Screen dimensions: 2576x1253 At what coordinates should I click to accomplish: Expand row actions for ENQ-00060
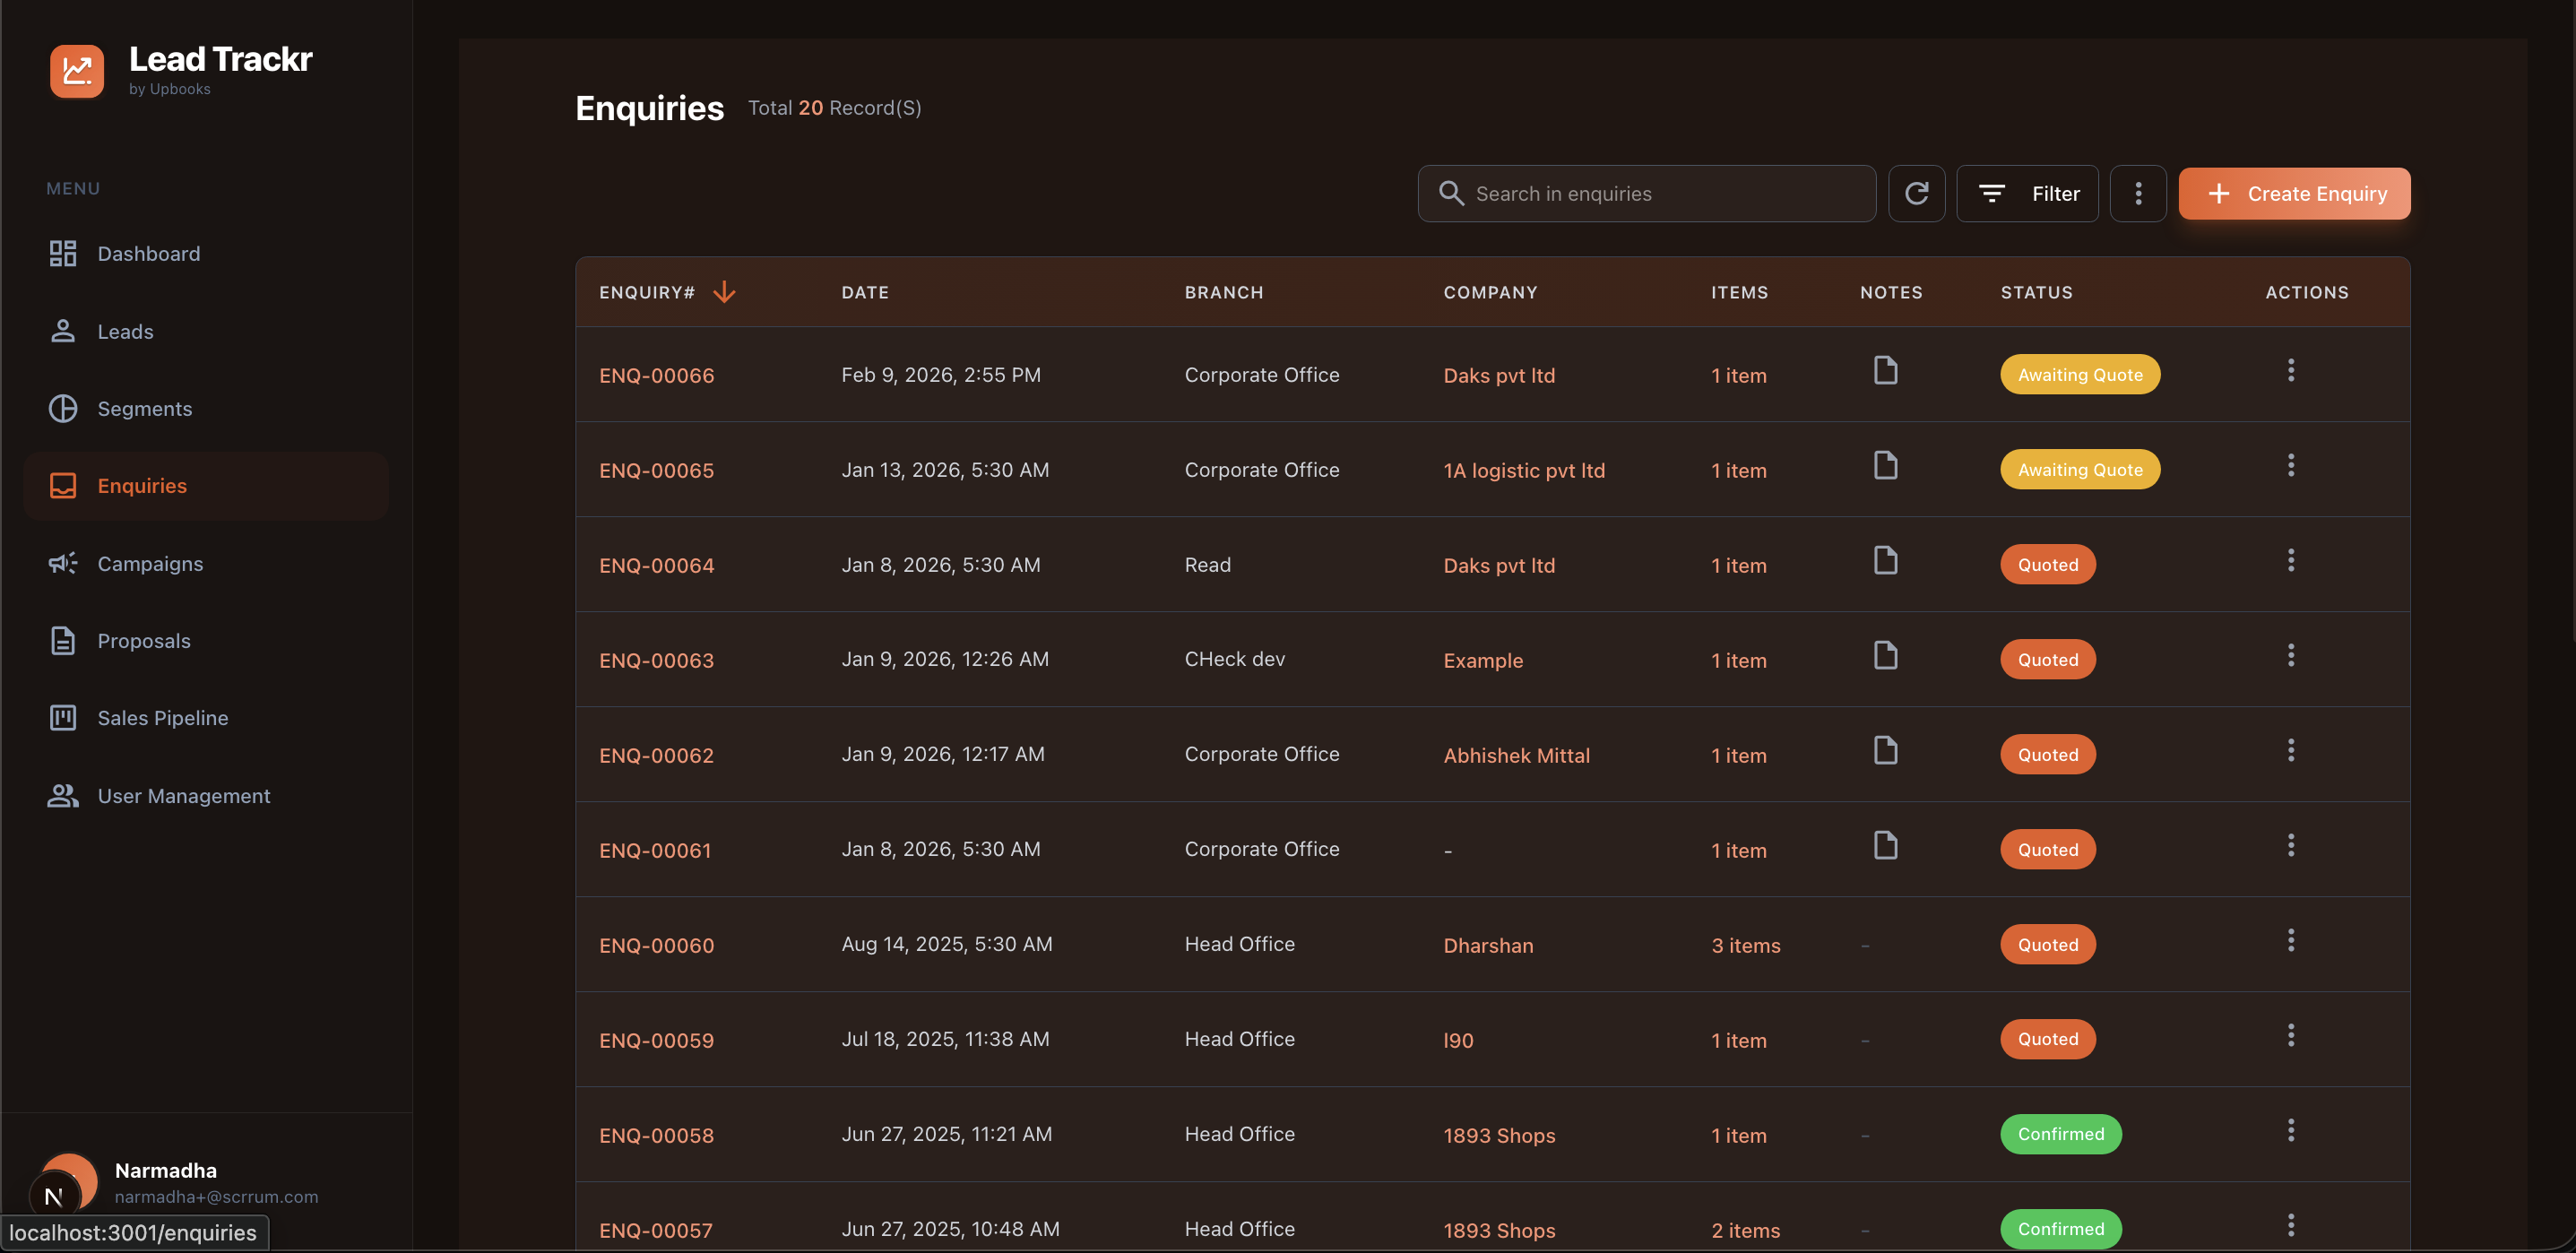coord(2290,940)
